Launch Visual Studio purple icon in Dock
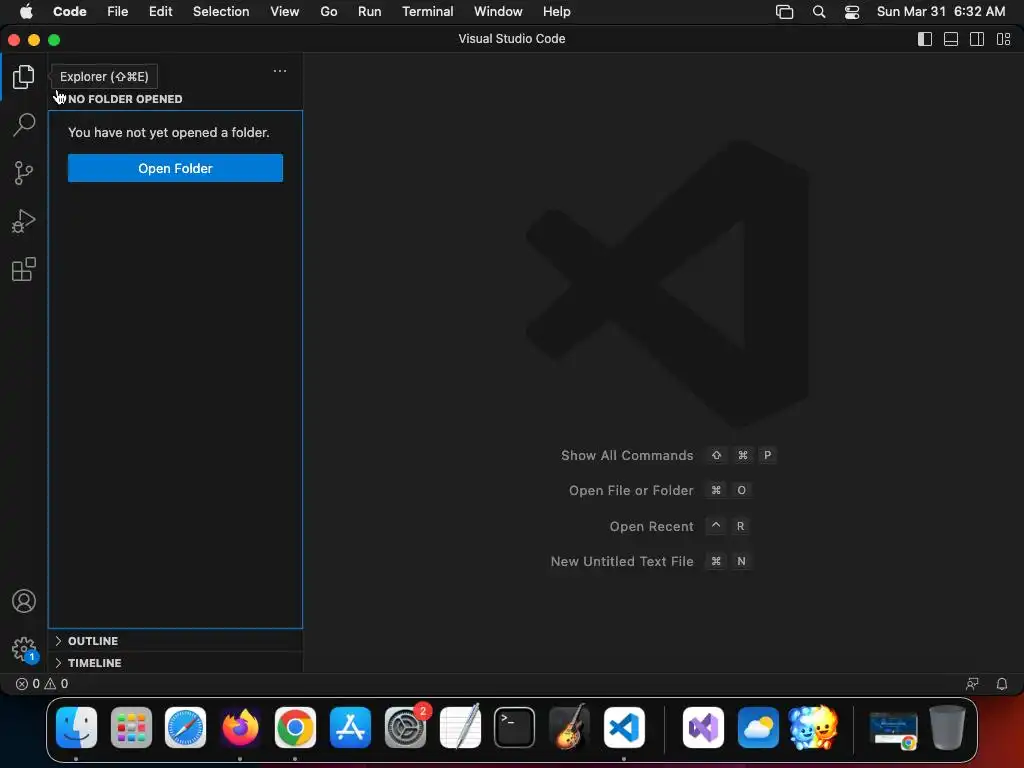The image size is (1024, 768). (x=703, y=728)
